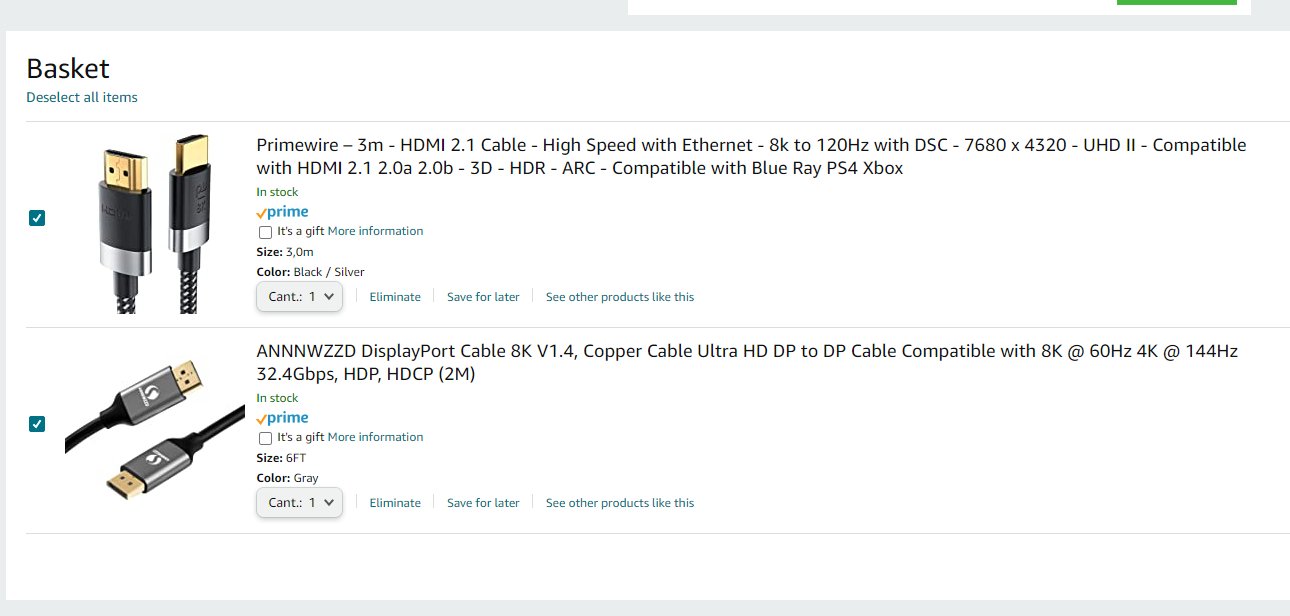Screen dimensions: 1290x616
Task: Save the HDMI cable for later
Action: (483, 297)
